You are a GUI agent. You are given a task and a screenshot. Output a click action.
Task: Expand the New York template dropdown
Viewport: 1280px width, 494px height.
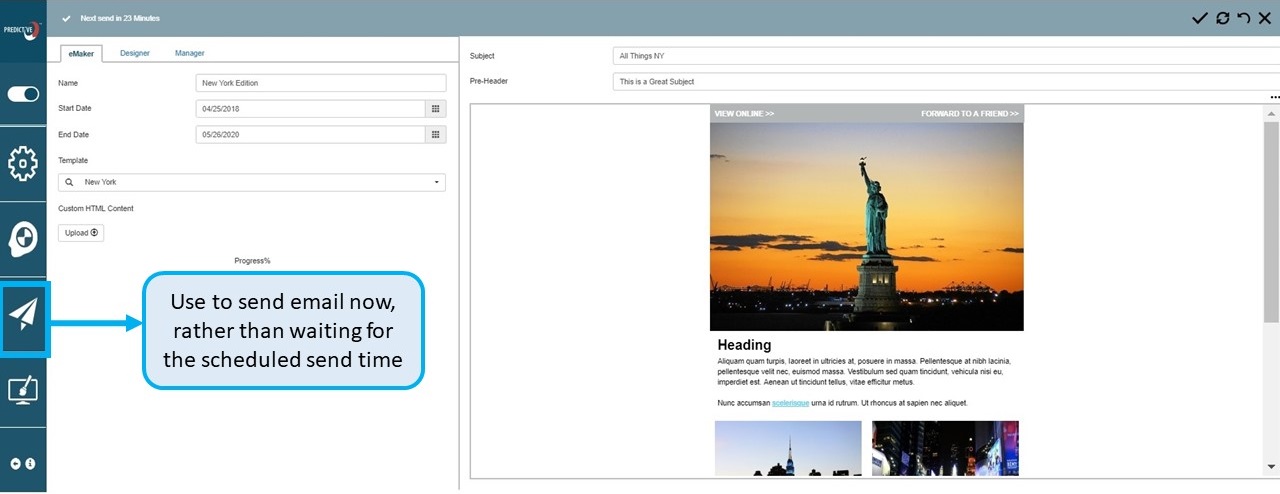coord(437,183)
